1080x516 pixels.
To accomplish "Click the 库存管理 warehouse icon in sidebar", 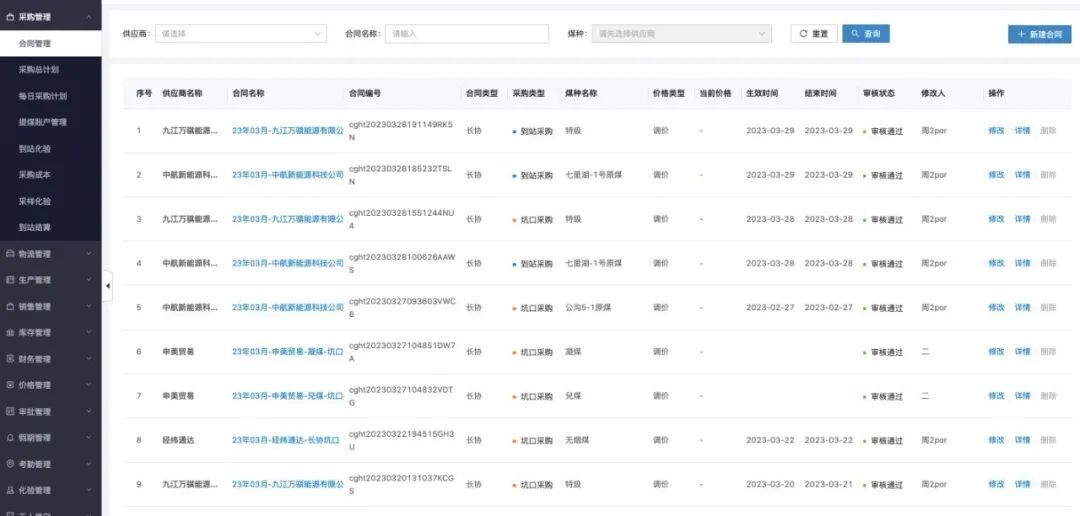I will pyautogui.click(x=10, y=332).
